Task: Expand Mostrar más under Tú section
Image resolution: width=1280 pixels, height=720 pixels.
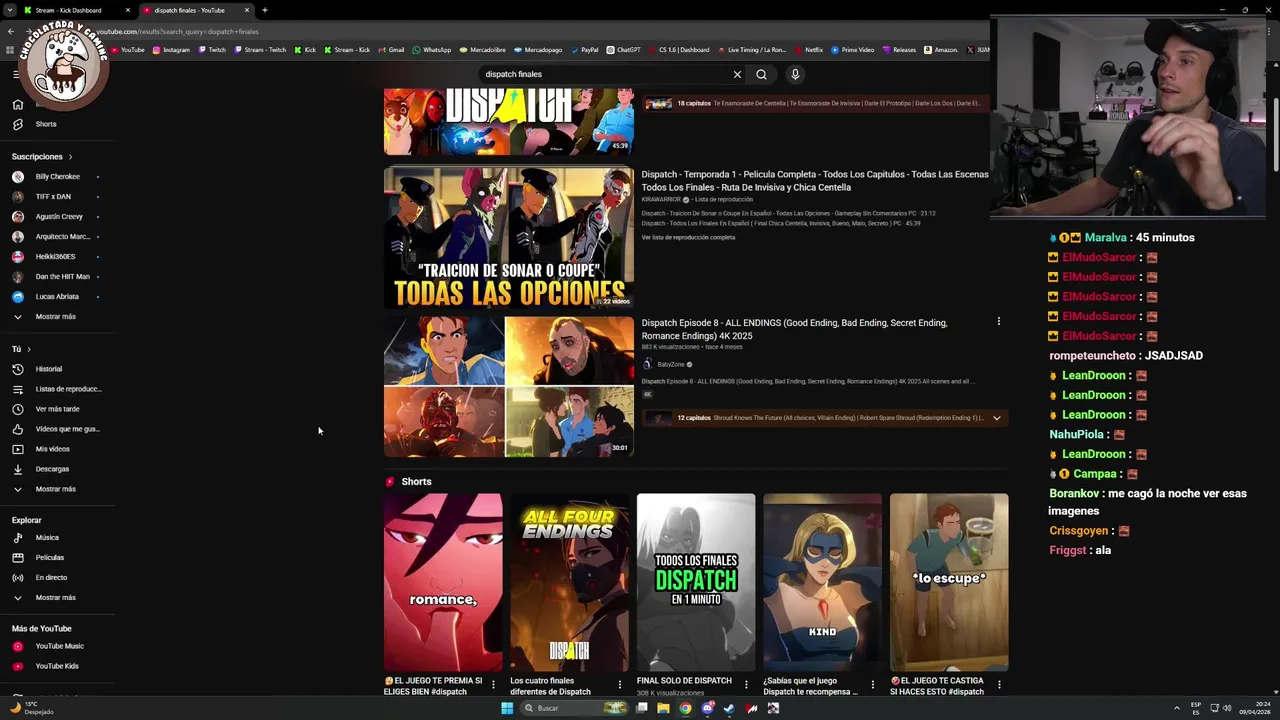Action: pyautogui.click(x=46, y=489)
